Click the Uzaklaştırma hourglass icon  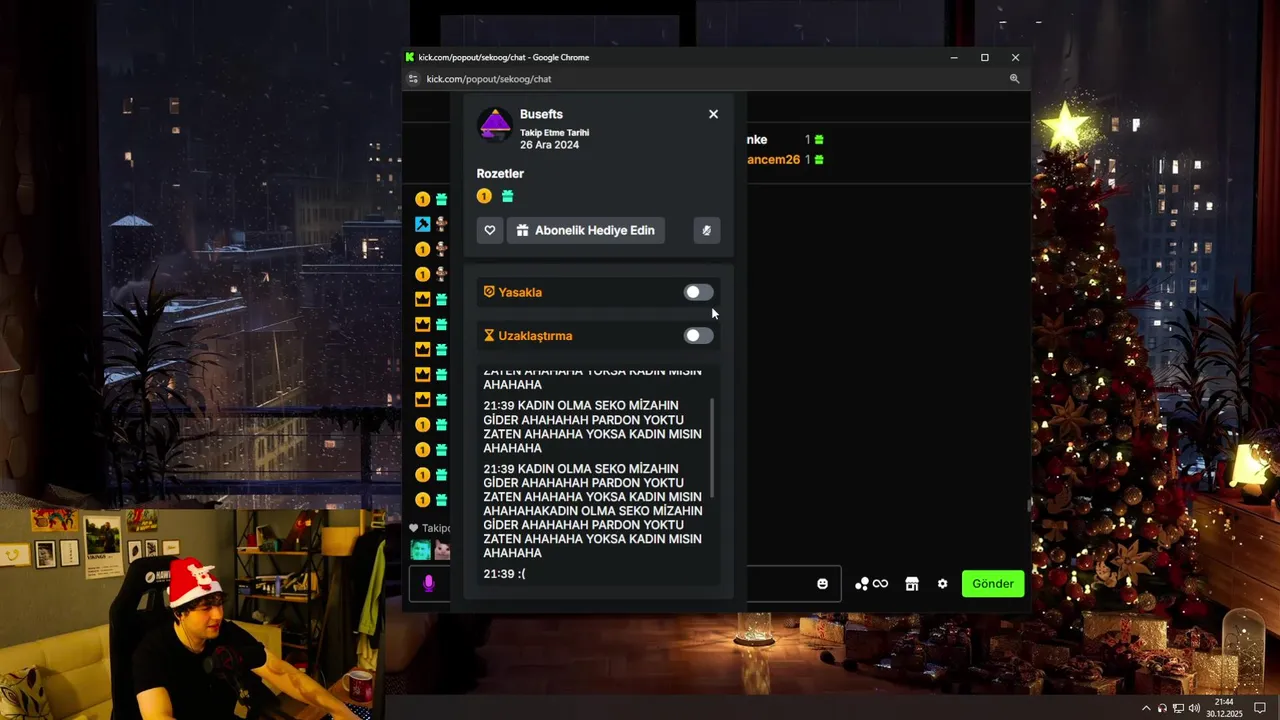tap(489, 335)
